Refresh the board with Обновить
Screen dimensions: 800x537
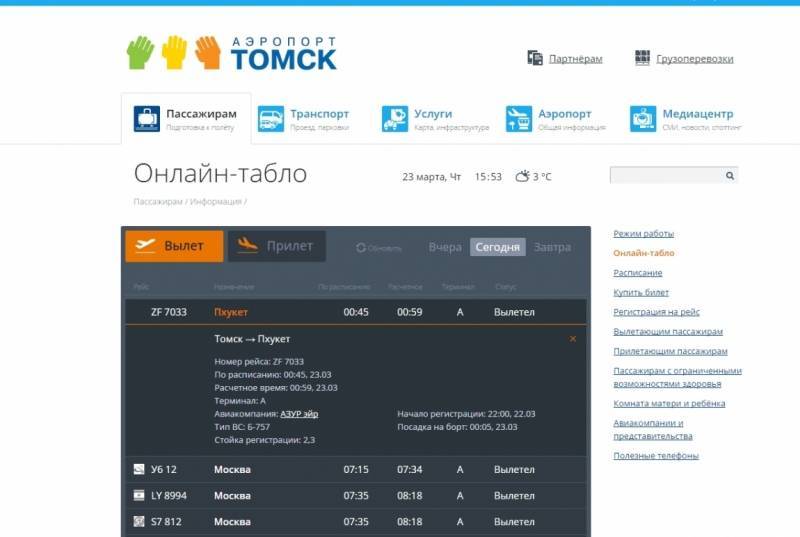[379, 248]
